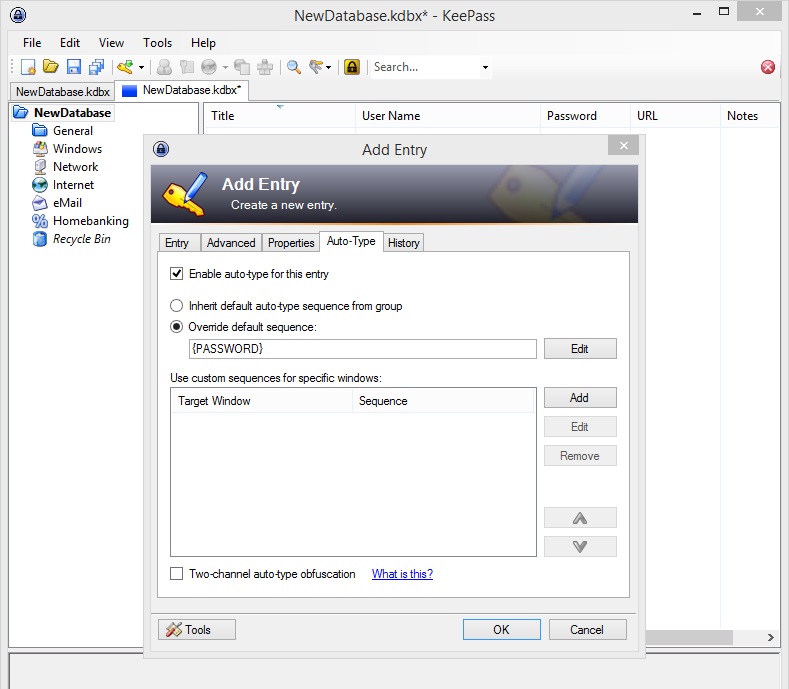Switch to the History tab
Image resolution: width=789 pixels, height=689 pixels.
point(404,243)
